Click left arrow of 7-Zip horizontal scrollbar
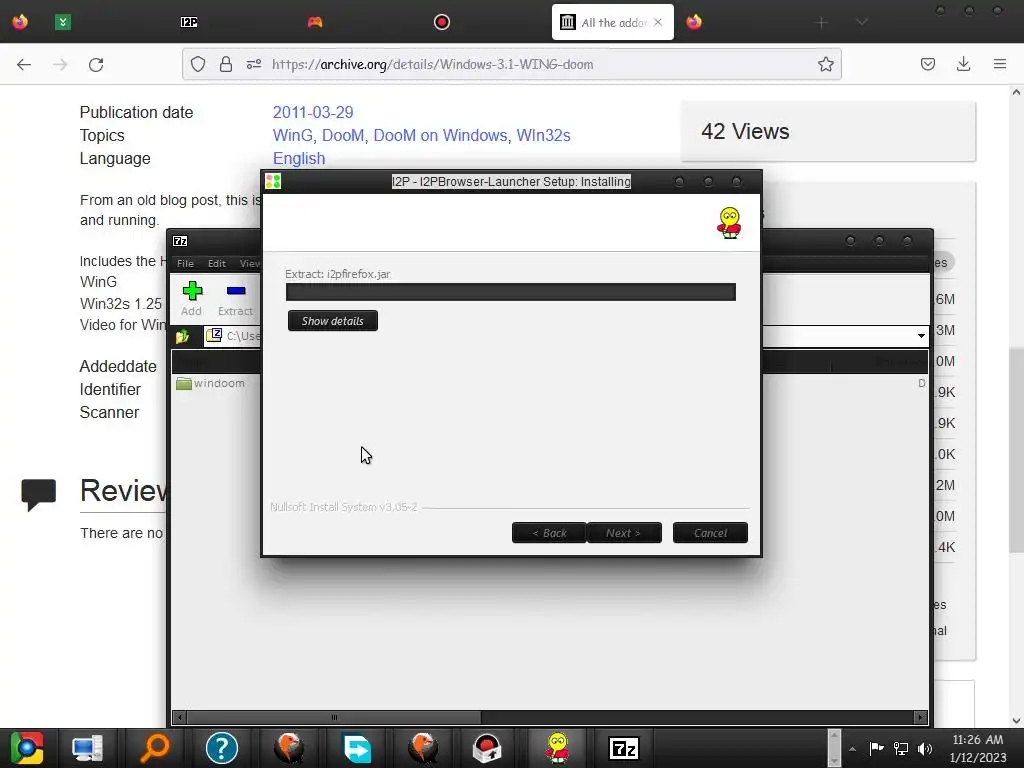Image resolution: width=1024 pixels, height=768 pixels. (x=180, y=717)
